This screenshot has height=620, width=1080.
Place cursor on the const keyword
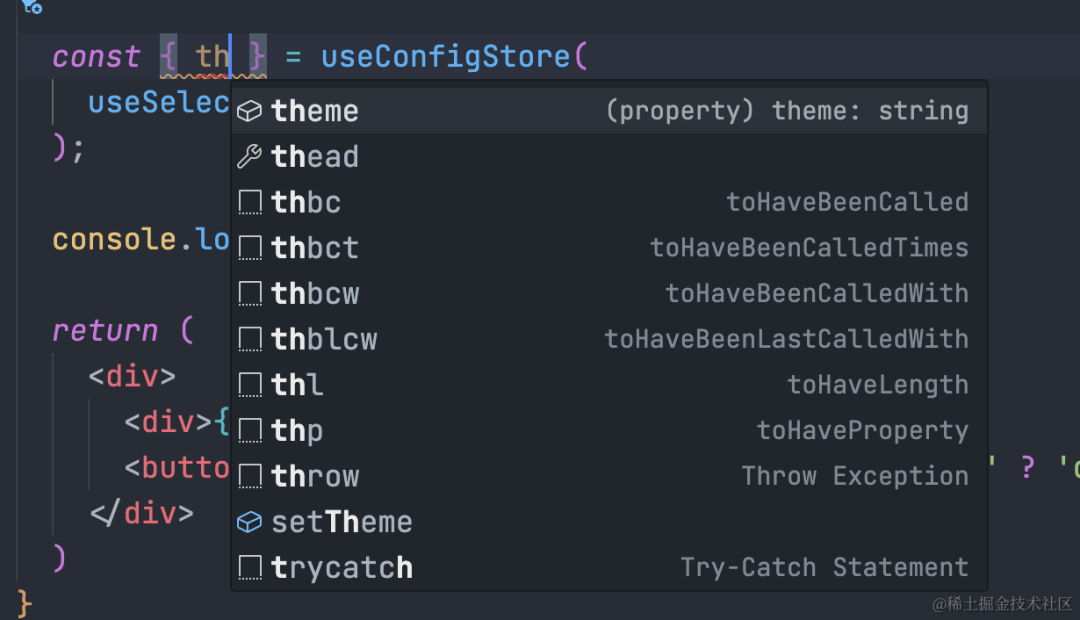pos(96,57)
